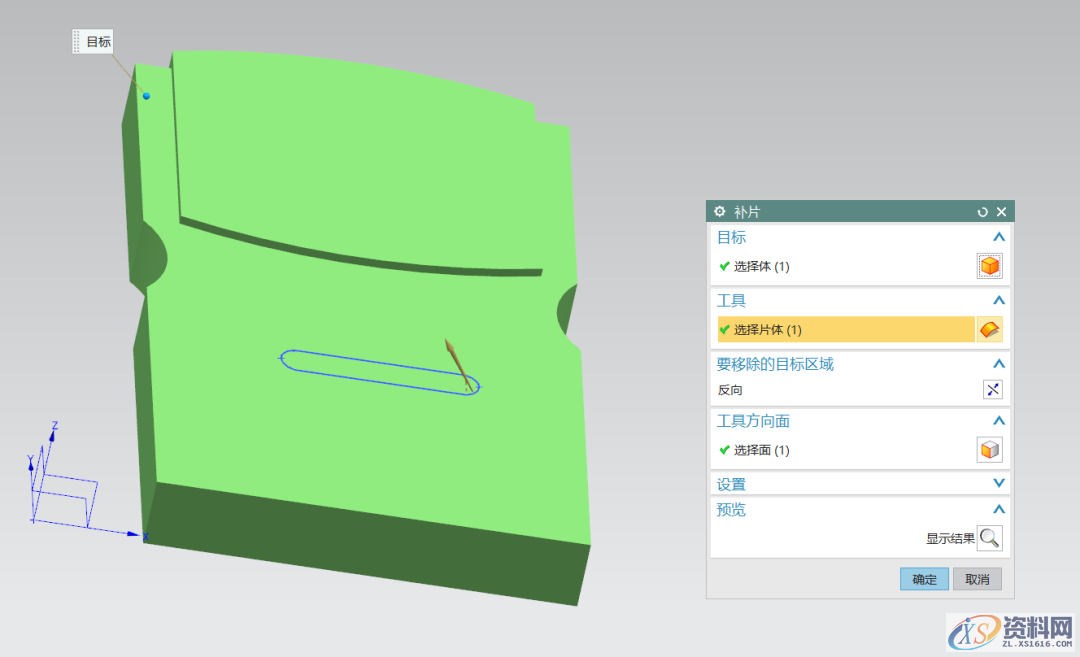Click the reverse direction icon beside 反向
Screen dimensions: 1080x657
click(992, 389)
